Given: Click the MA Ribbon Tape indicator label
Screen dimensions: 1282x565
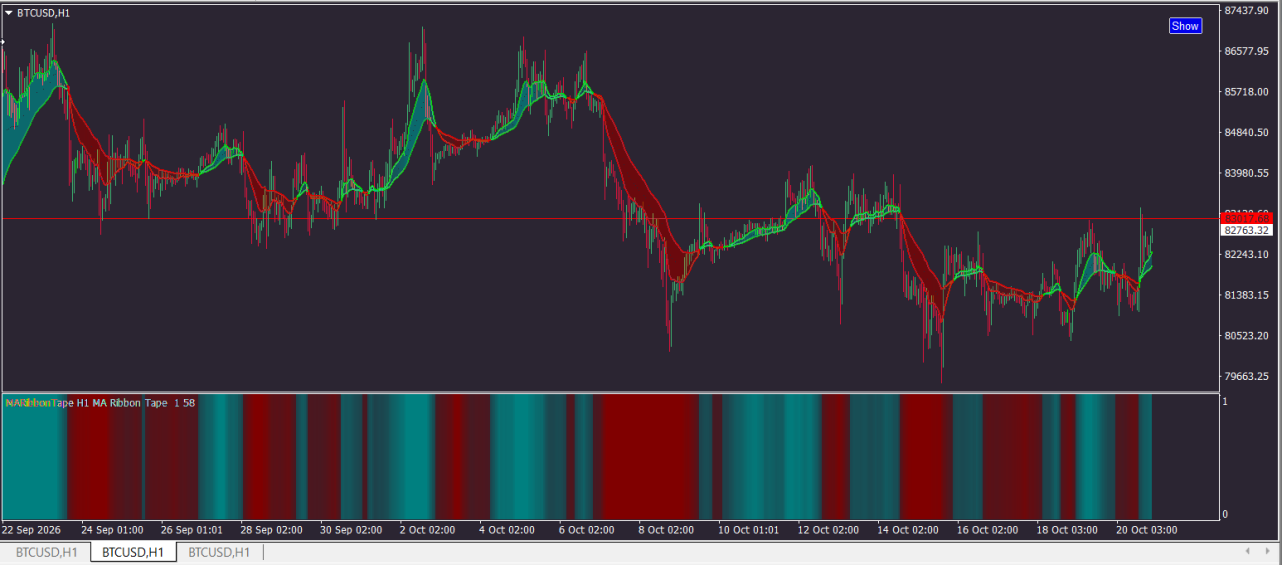Looking at the screenshot, I should (100, 403).
